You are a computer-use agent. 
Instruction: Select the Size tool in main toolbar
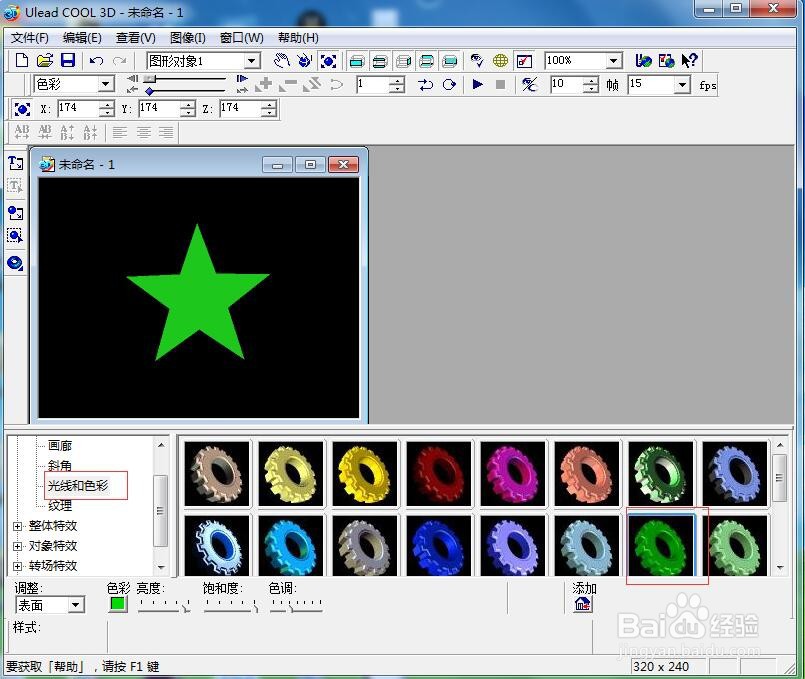pos(329,61)
